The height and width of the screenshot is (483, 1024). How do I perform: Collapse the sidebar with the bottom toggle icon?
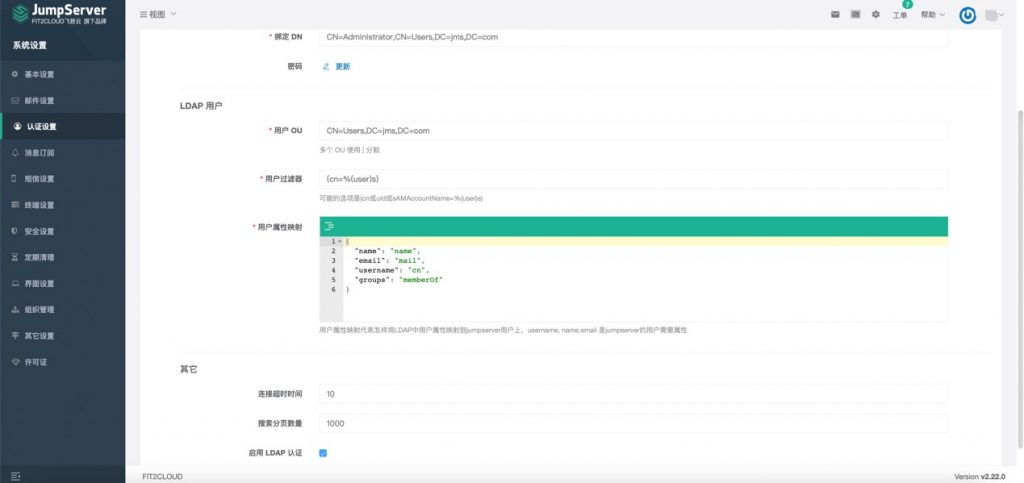point(16,476)
